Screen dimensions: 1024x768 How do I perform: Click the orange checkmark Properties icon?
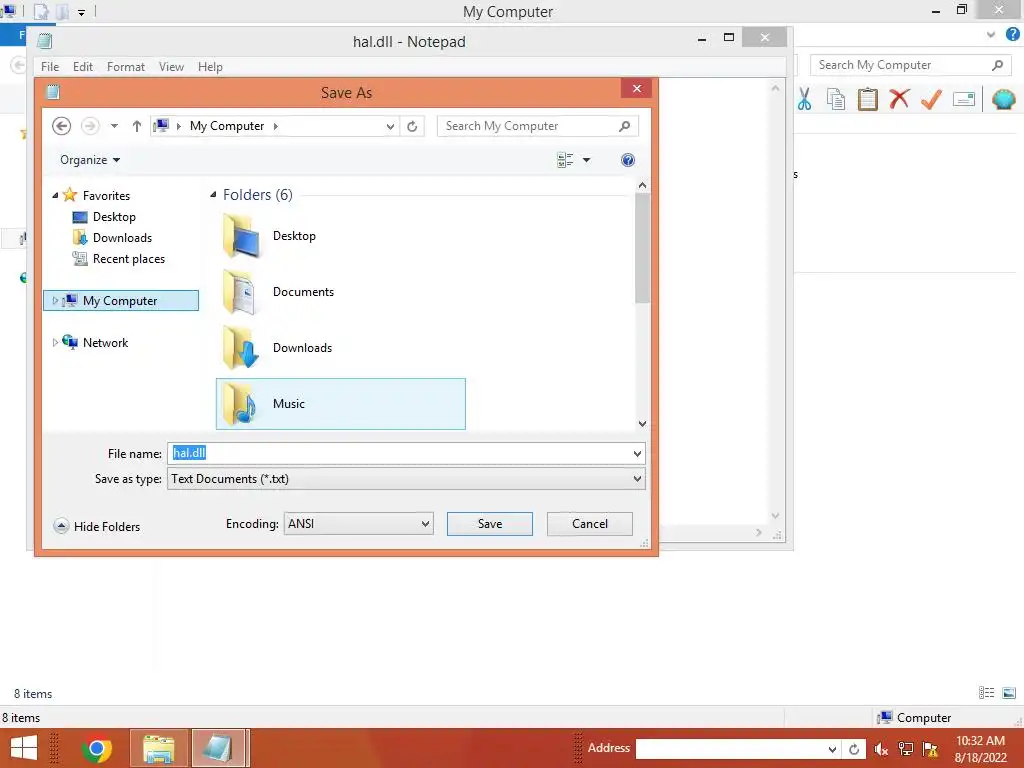[931, 99]
